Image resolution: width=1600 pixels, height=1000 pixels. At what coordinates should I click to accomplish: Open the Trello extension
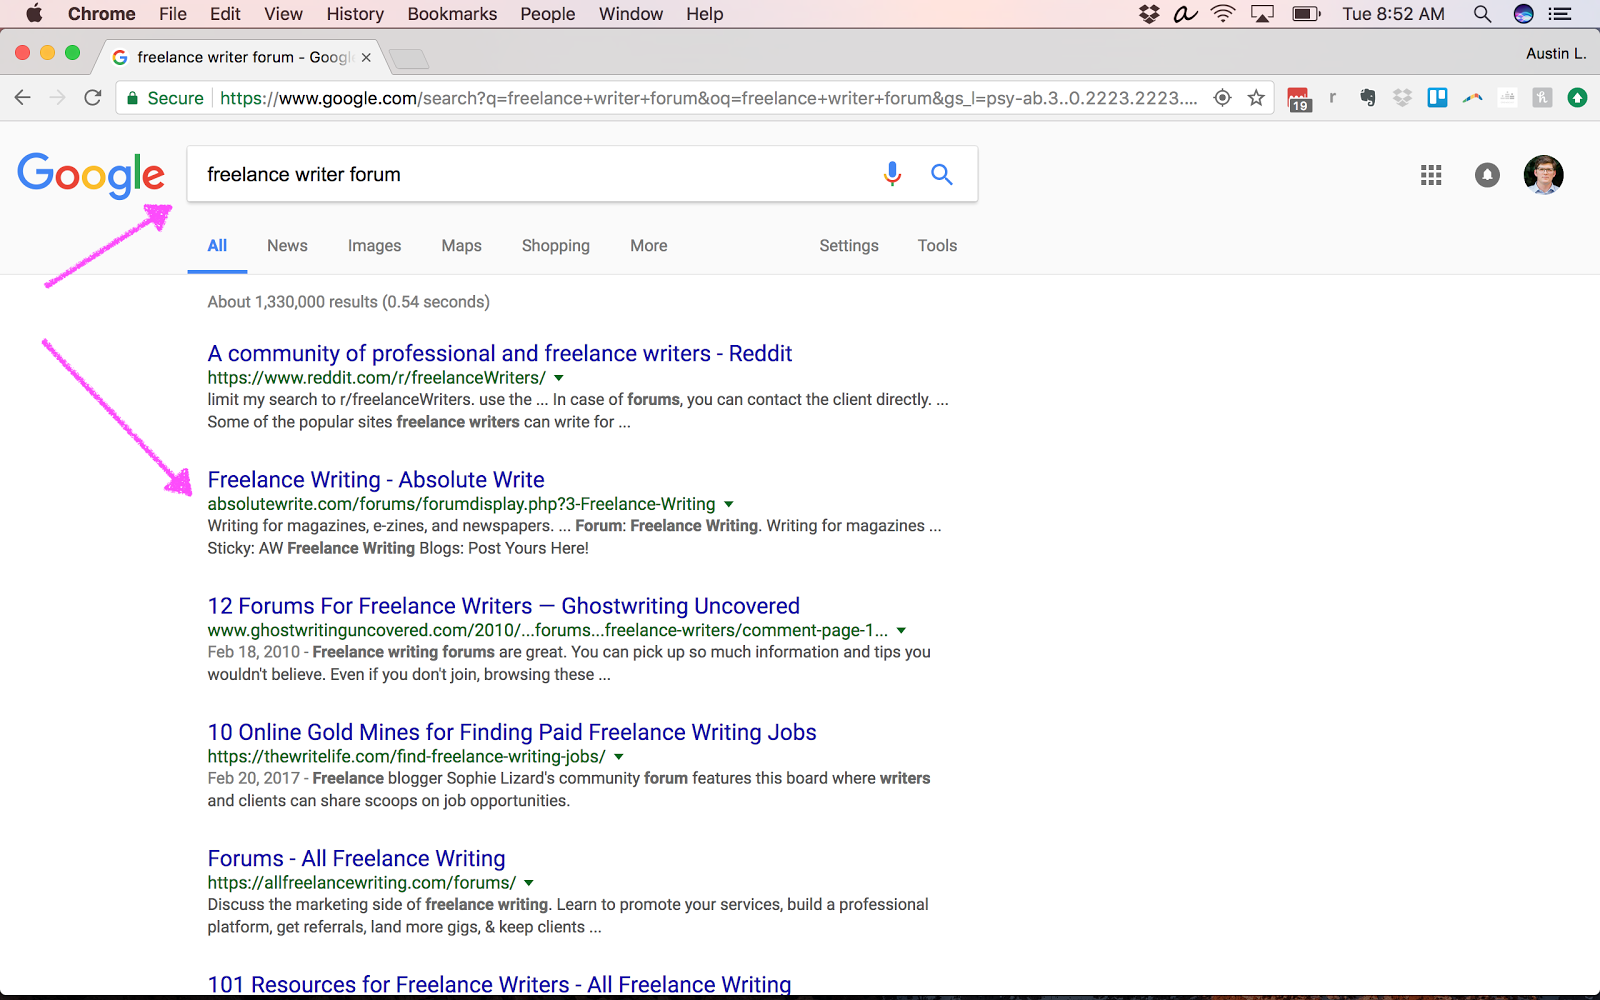[x=1437, y=98]
